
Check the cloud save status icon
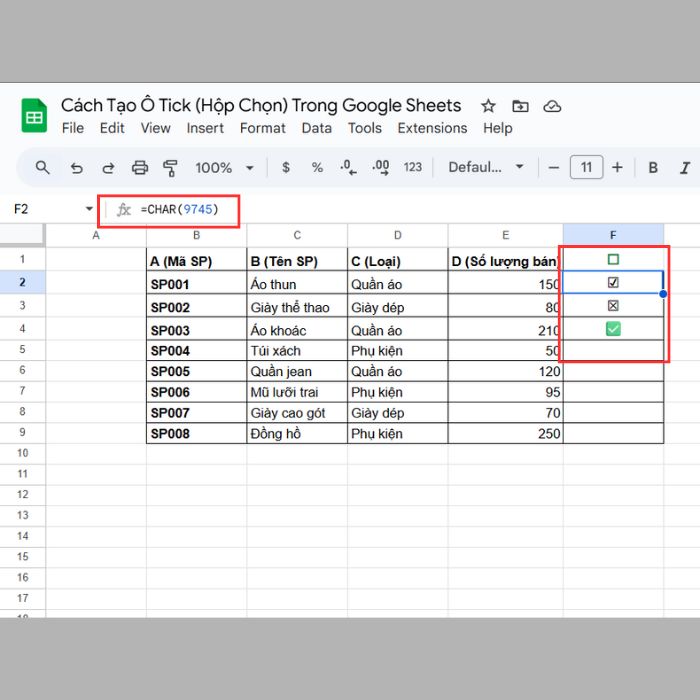point(552,106)
